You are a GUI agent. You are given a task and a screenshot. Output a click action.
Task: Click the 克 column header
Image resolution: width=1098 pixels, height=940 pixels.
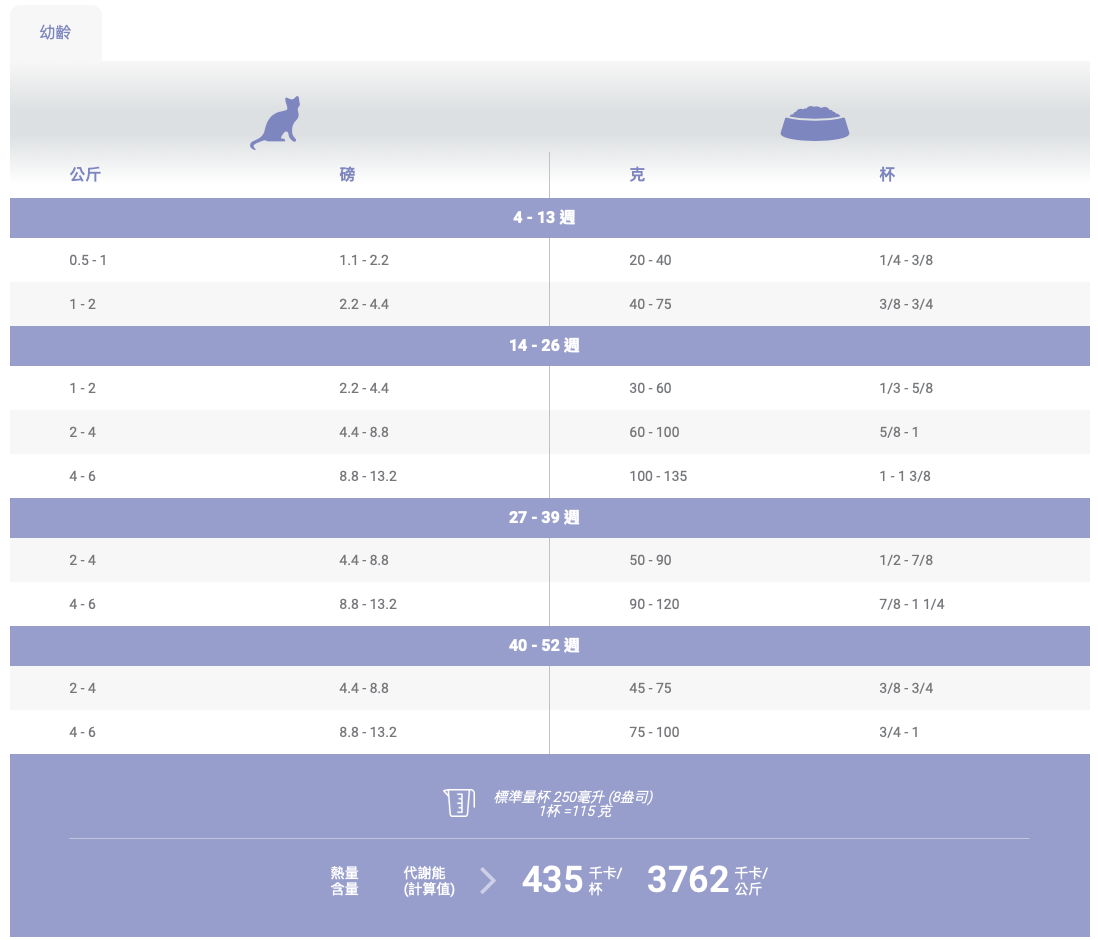click(637, 174)
